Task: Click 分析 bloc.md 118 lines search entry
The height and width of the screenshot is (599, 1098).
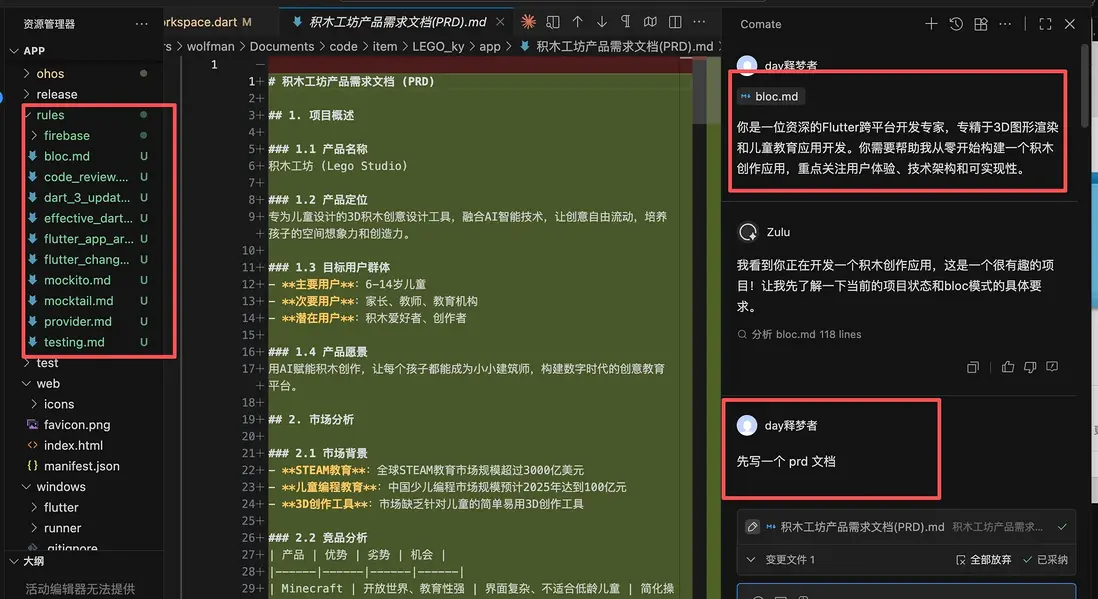Action: coord(800,334)
